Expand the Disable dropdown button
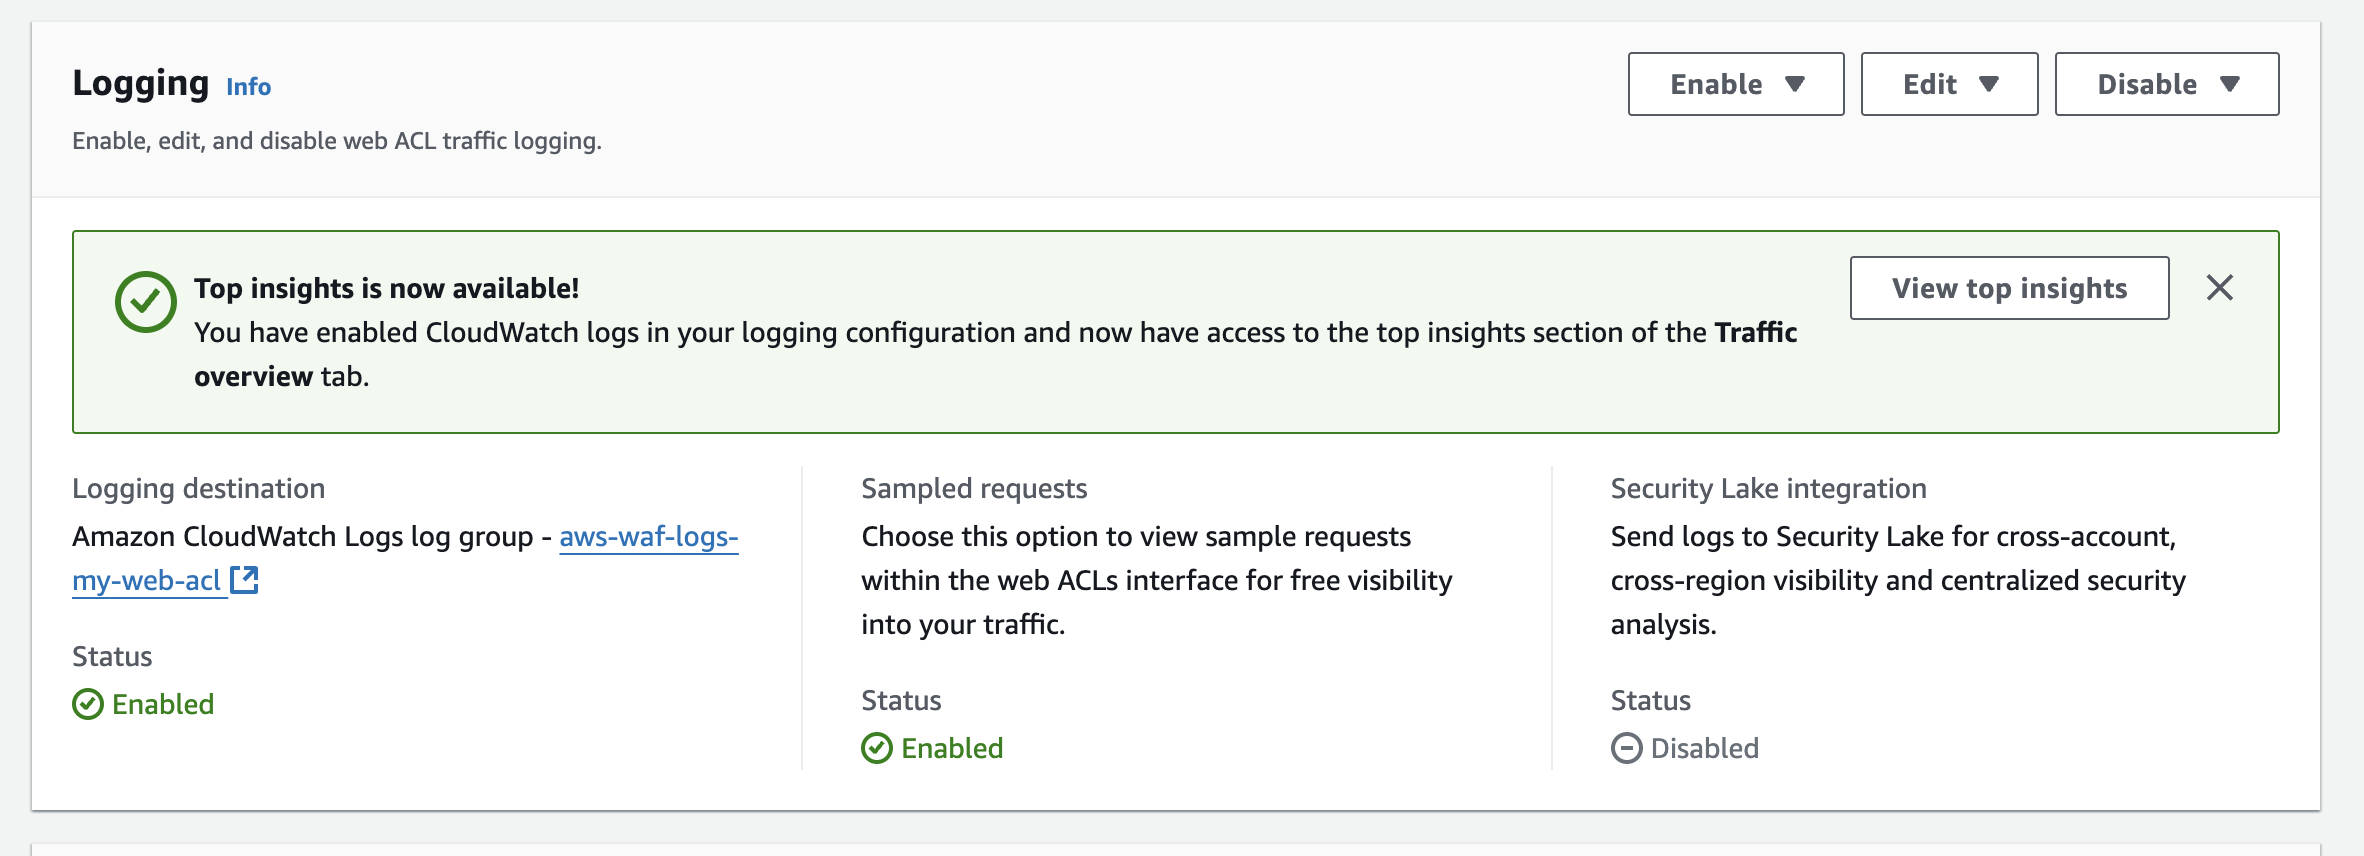2364x856 pixels. (x=2166, y=84)
